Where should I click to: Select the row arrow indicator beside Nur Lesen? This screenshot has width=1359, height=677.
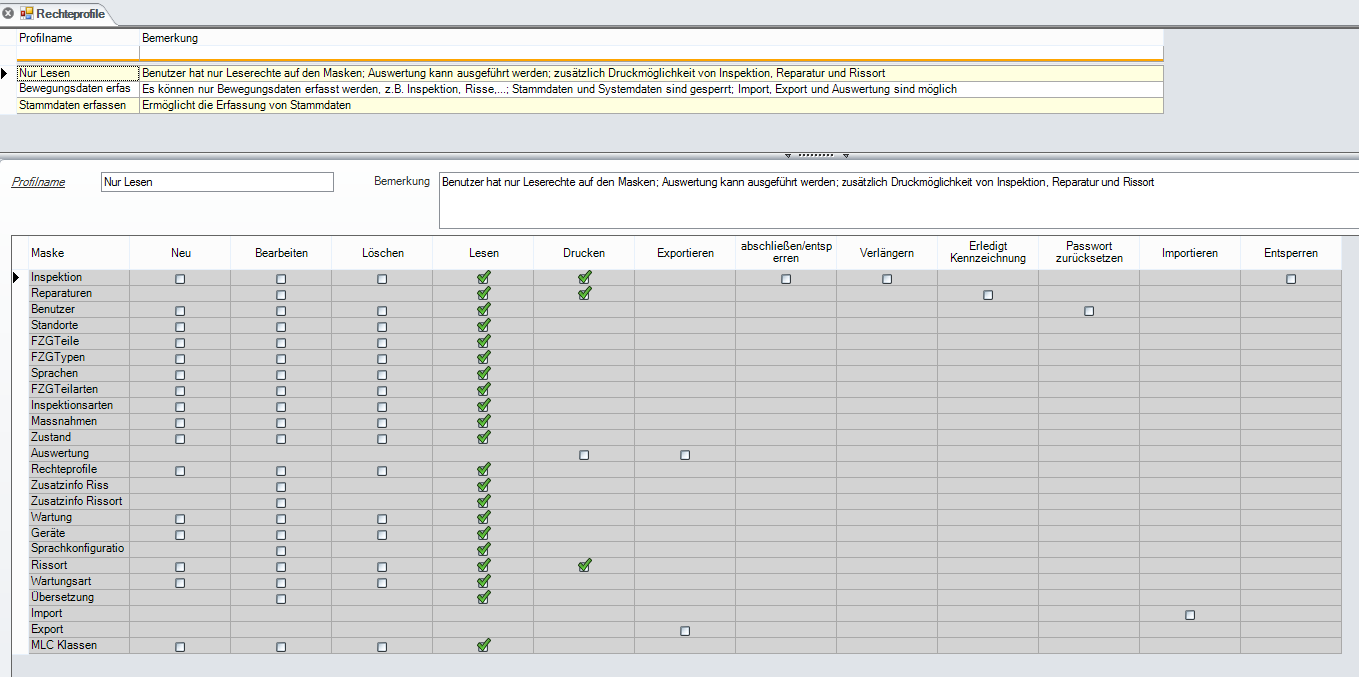(6, 73)
